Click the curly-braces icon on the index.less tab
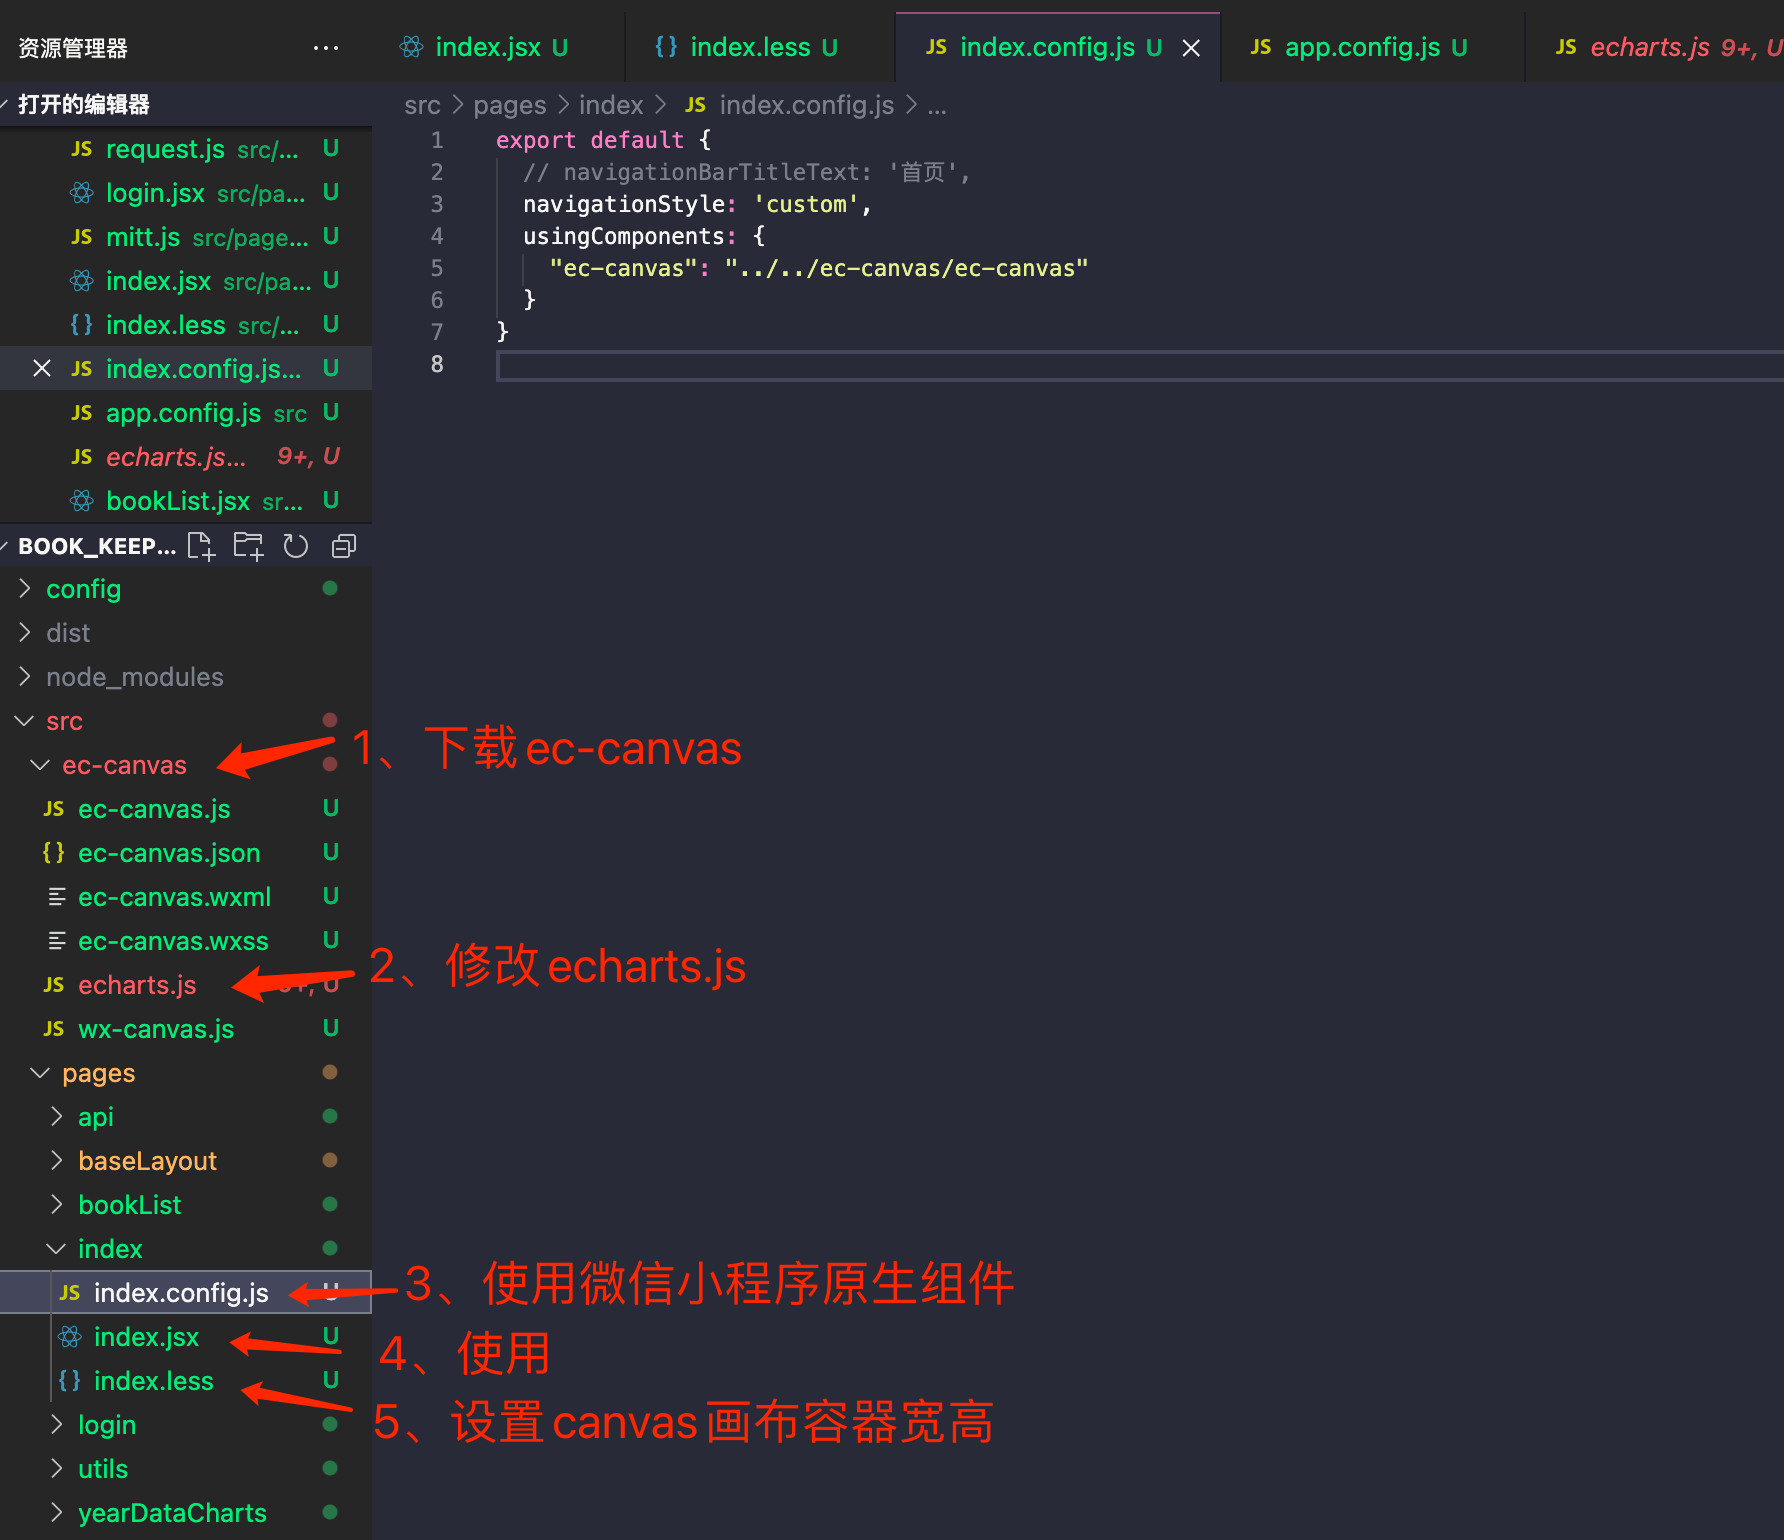 click(x=665, y=47)
